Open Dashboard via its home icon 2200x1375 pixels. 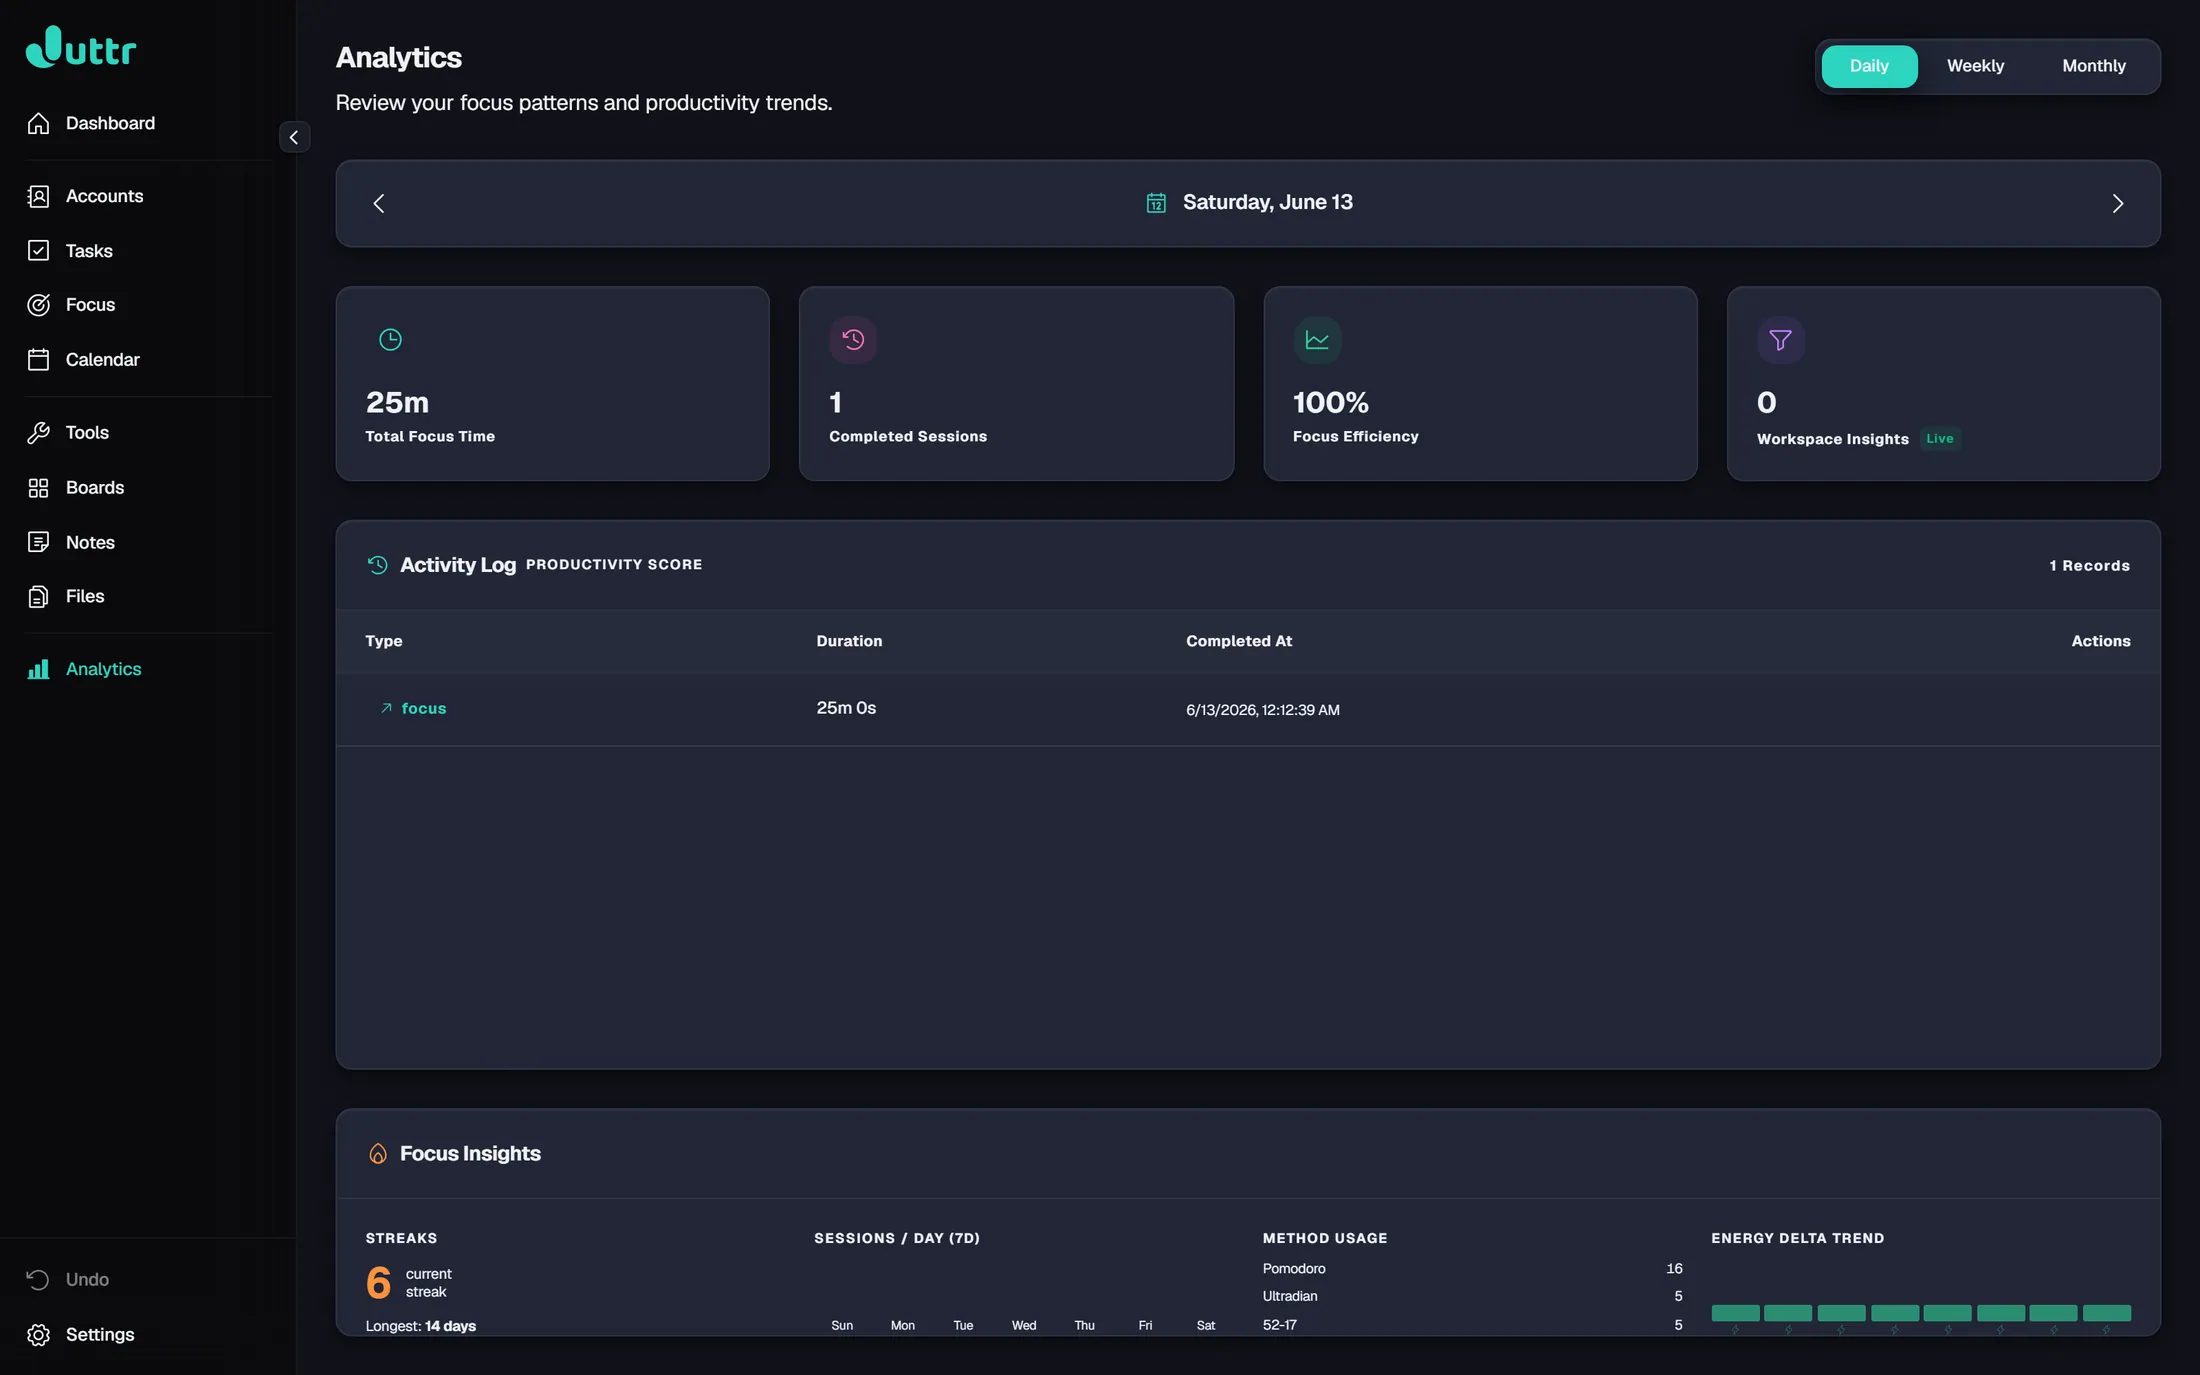pyautogui.click(x=38, y=123)
